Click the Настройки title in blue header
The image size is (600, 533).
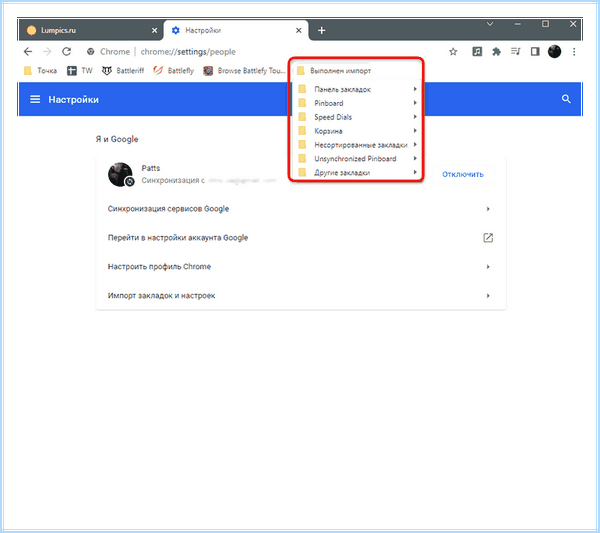(73, 99)
